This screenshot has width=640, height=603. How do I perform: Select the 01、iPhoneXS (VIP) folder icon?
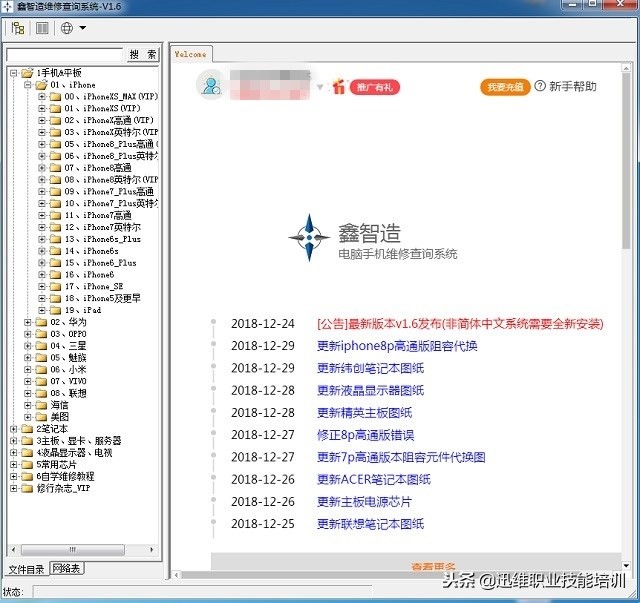tap(55, 109)
